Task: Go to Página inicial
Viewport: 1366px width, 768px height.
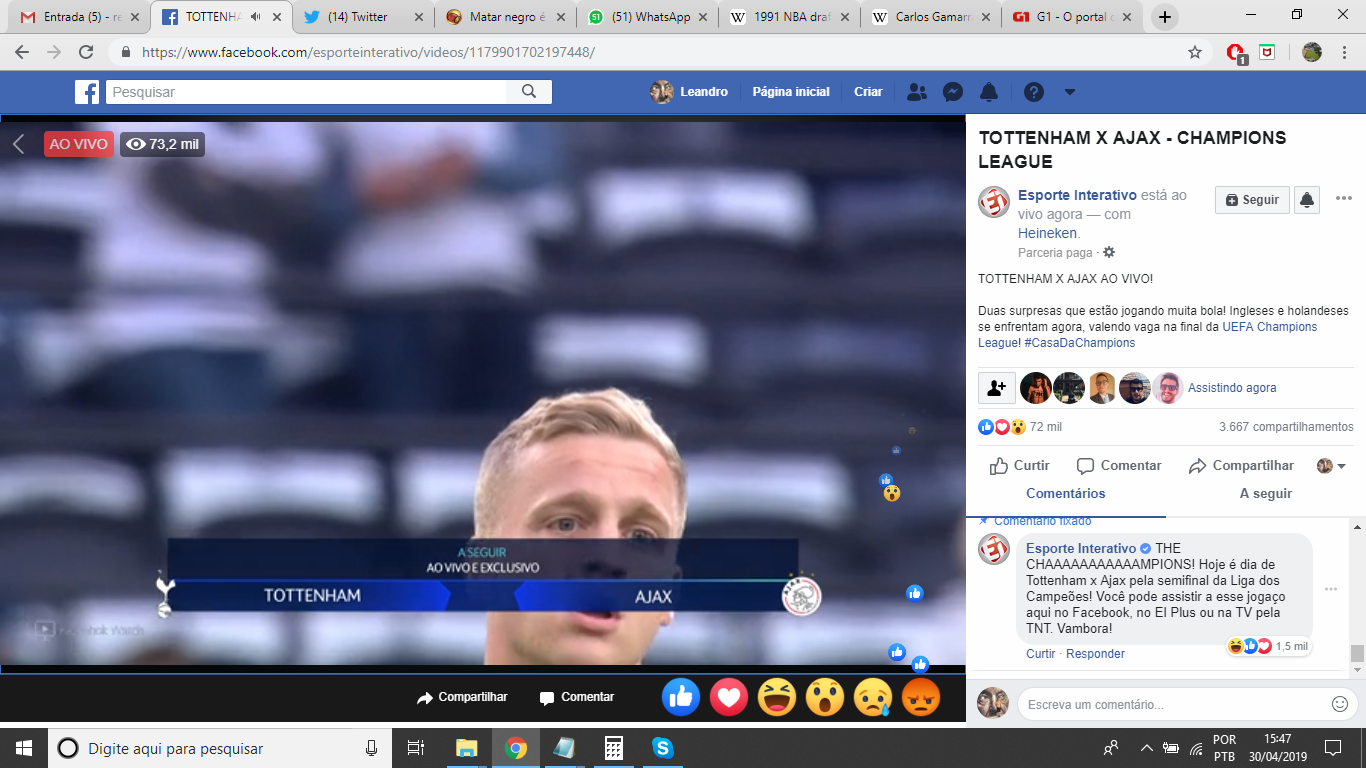Action: [x=791, y=92]
